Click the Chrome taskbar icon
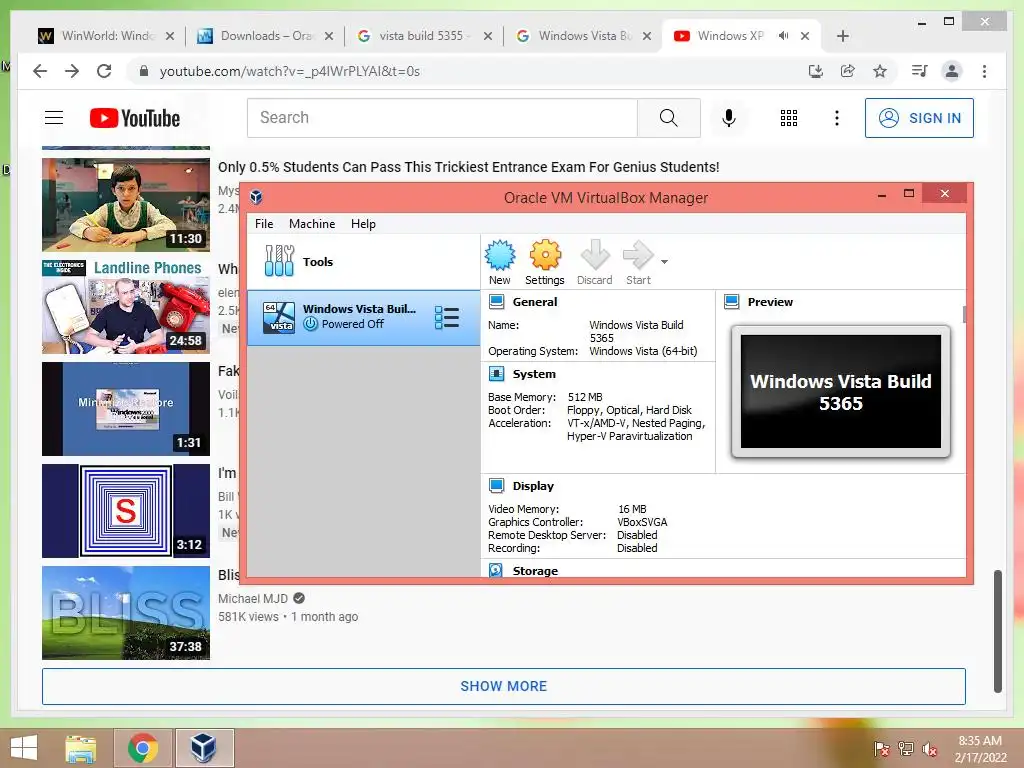Viewport: 1024px width, 768px height. tap(142, 748)
